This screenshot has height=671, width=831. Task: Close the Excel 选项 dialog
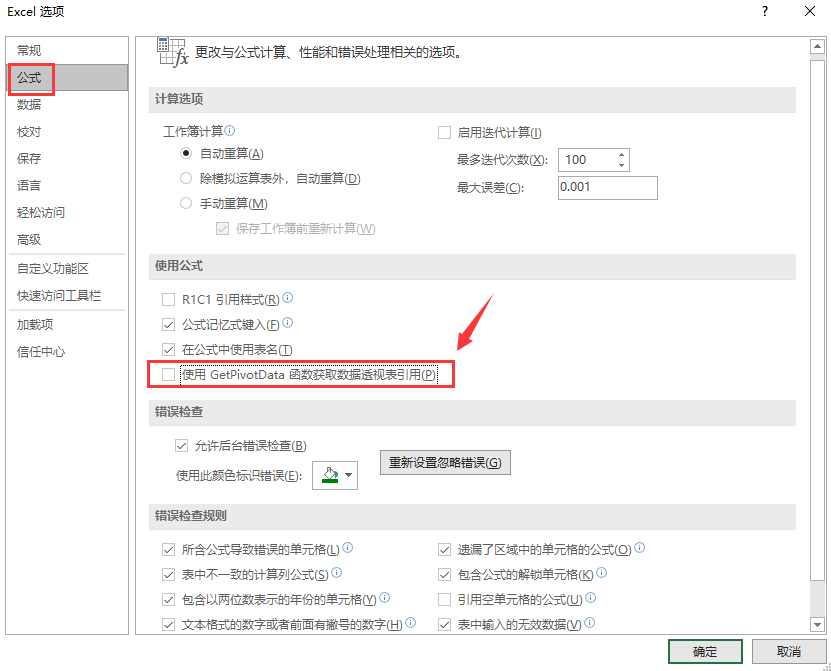click(810, 12)
